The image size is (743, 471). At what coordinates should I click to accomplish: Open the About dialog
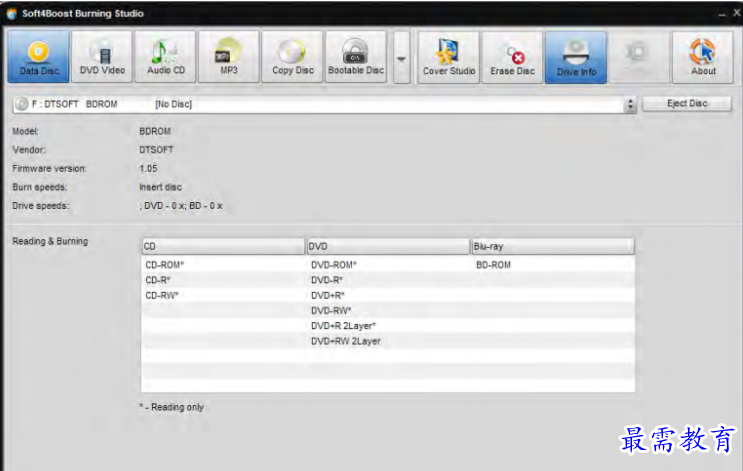tap(703, 58)
